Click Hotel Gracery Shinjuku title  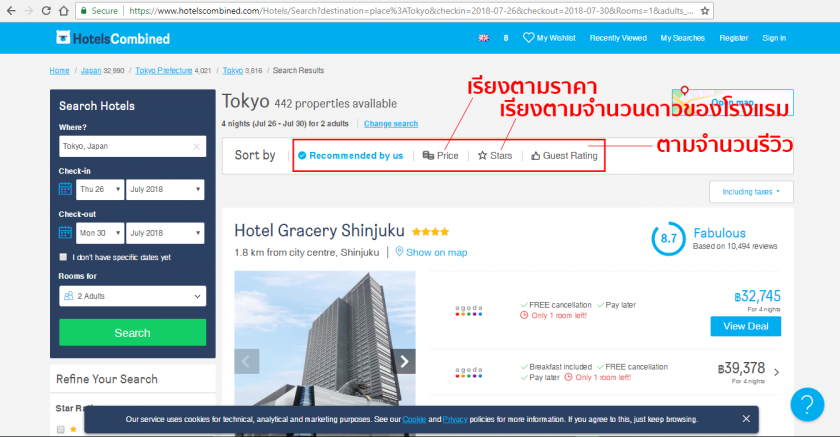point(319,230)
